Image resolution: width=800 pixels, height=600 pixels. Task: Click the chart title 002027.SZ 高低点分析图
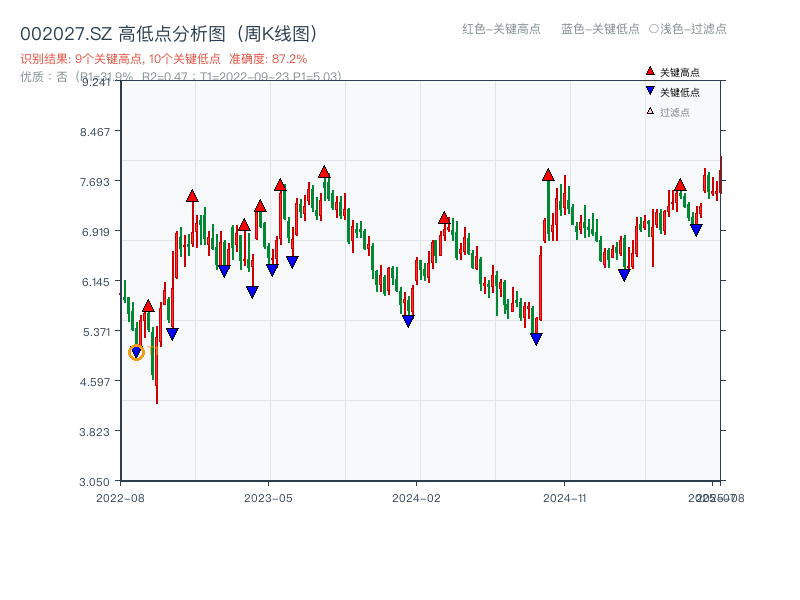(x=168, y=34)
